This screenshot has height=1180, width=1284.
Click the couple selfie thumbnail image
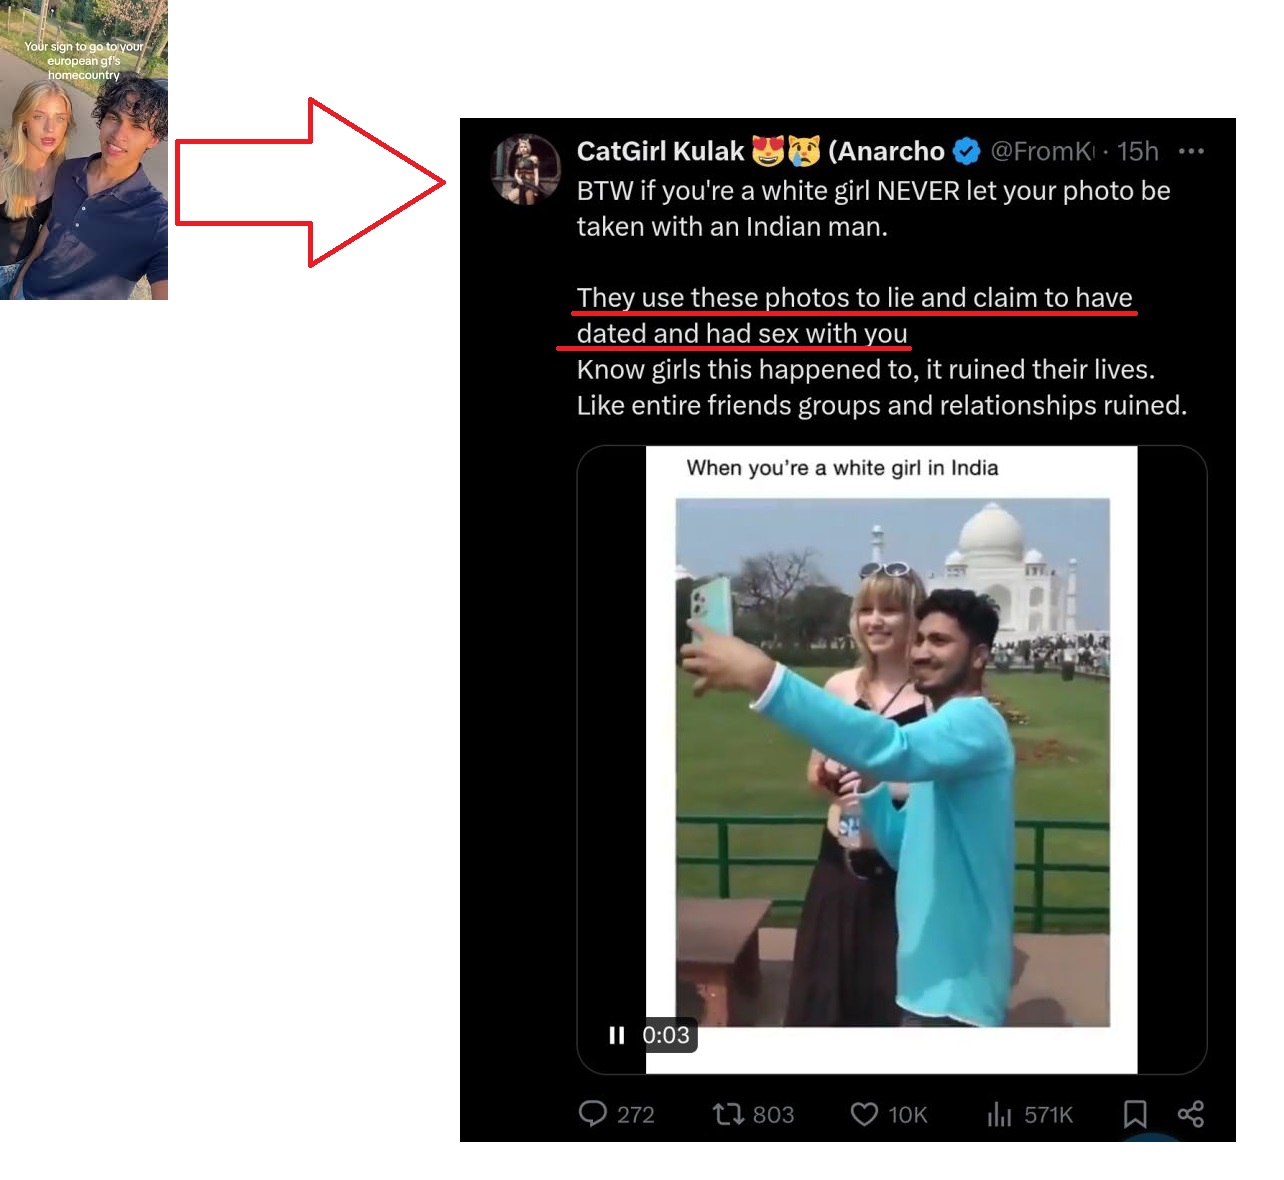tap(84, 150)
